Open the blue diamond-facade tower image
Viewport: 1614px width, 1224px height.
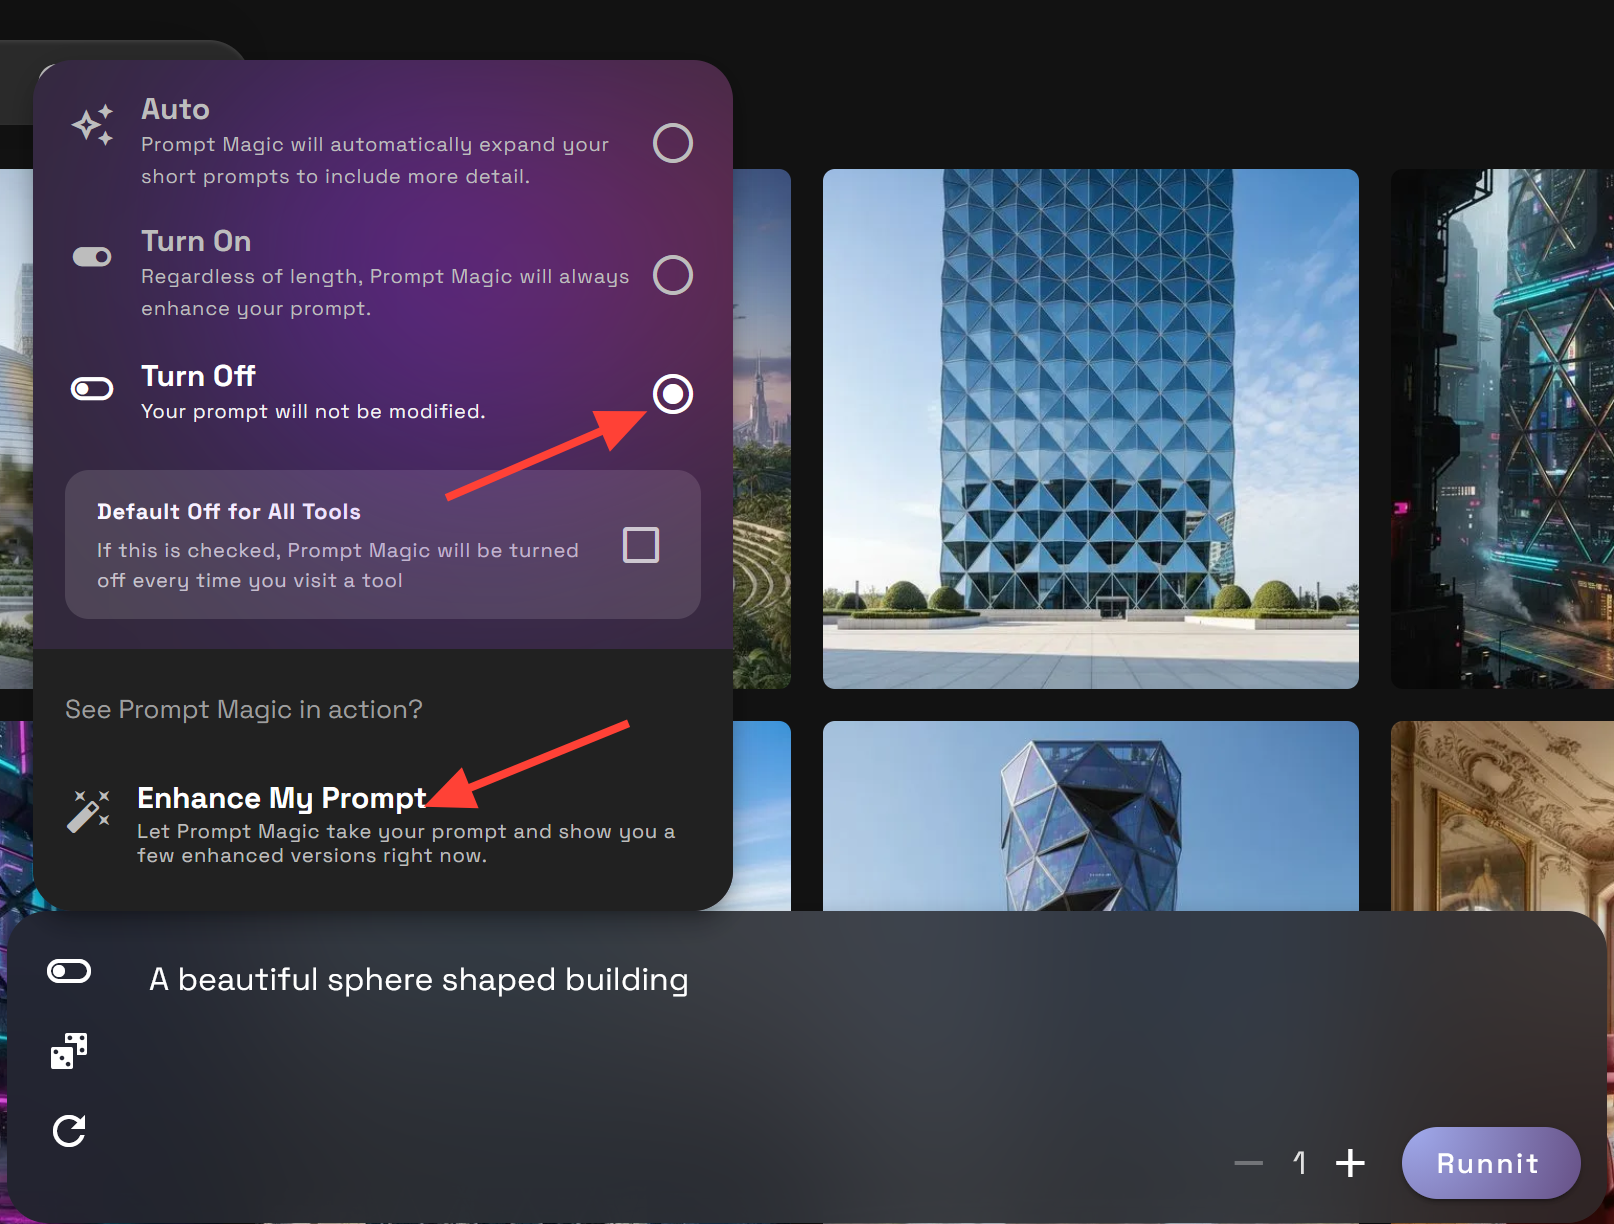(x=1090, y=428)
